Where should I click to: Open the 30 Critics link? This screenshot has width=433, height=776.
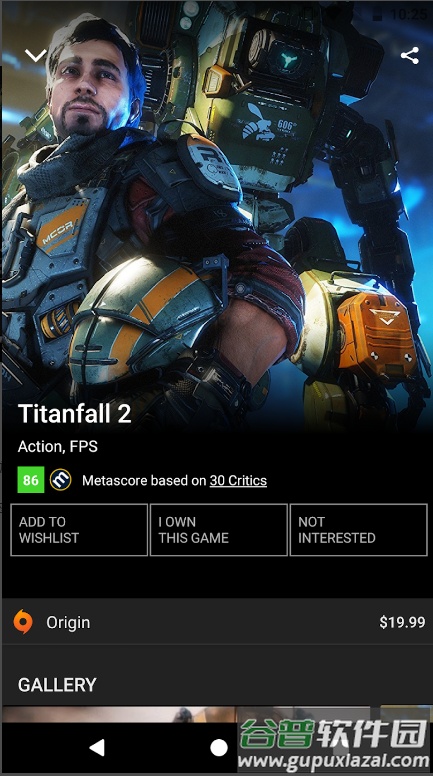pyautogui.click(x=238, y=481)
